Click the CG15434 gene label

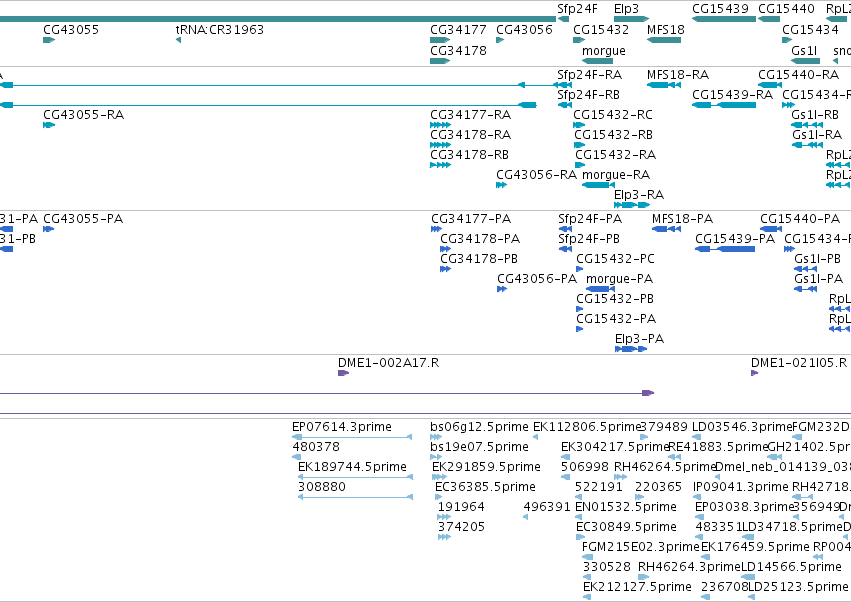810,30
